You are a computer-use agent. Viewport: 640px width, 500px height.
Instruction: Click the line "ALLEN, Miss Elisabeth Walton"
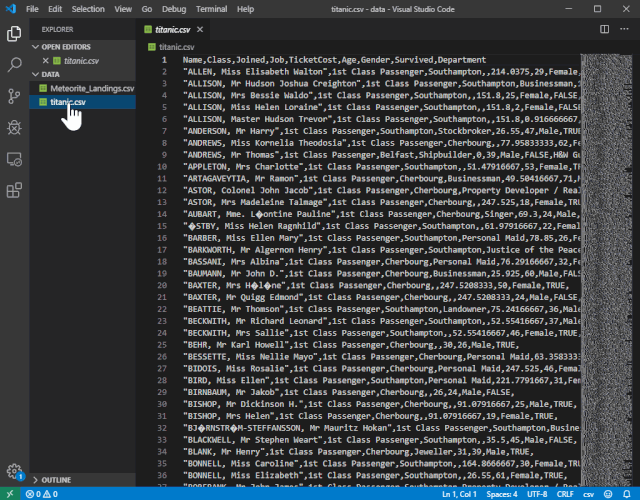coord(381,72)
